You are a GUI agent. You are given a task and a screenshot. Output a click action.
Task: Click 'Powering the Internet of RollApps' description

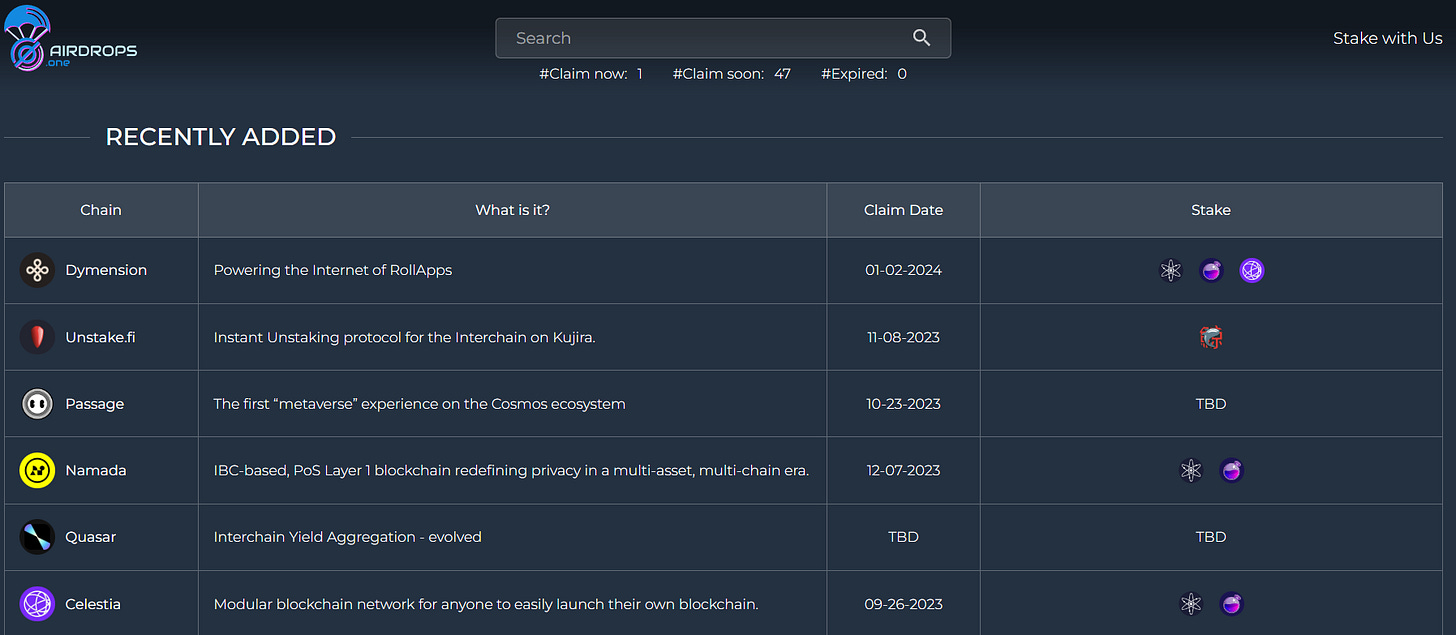coord(333,270)
